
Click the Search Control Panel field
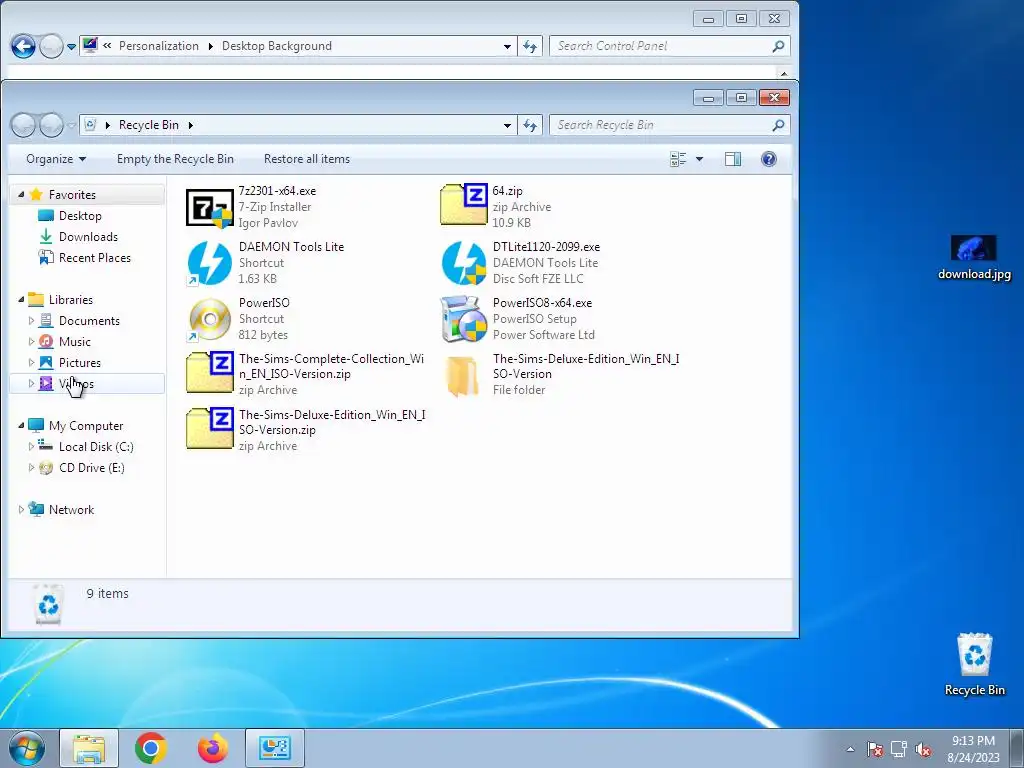click(x=660, y=46)
